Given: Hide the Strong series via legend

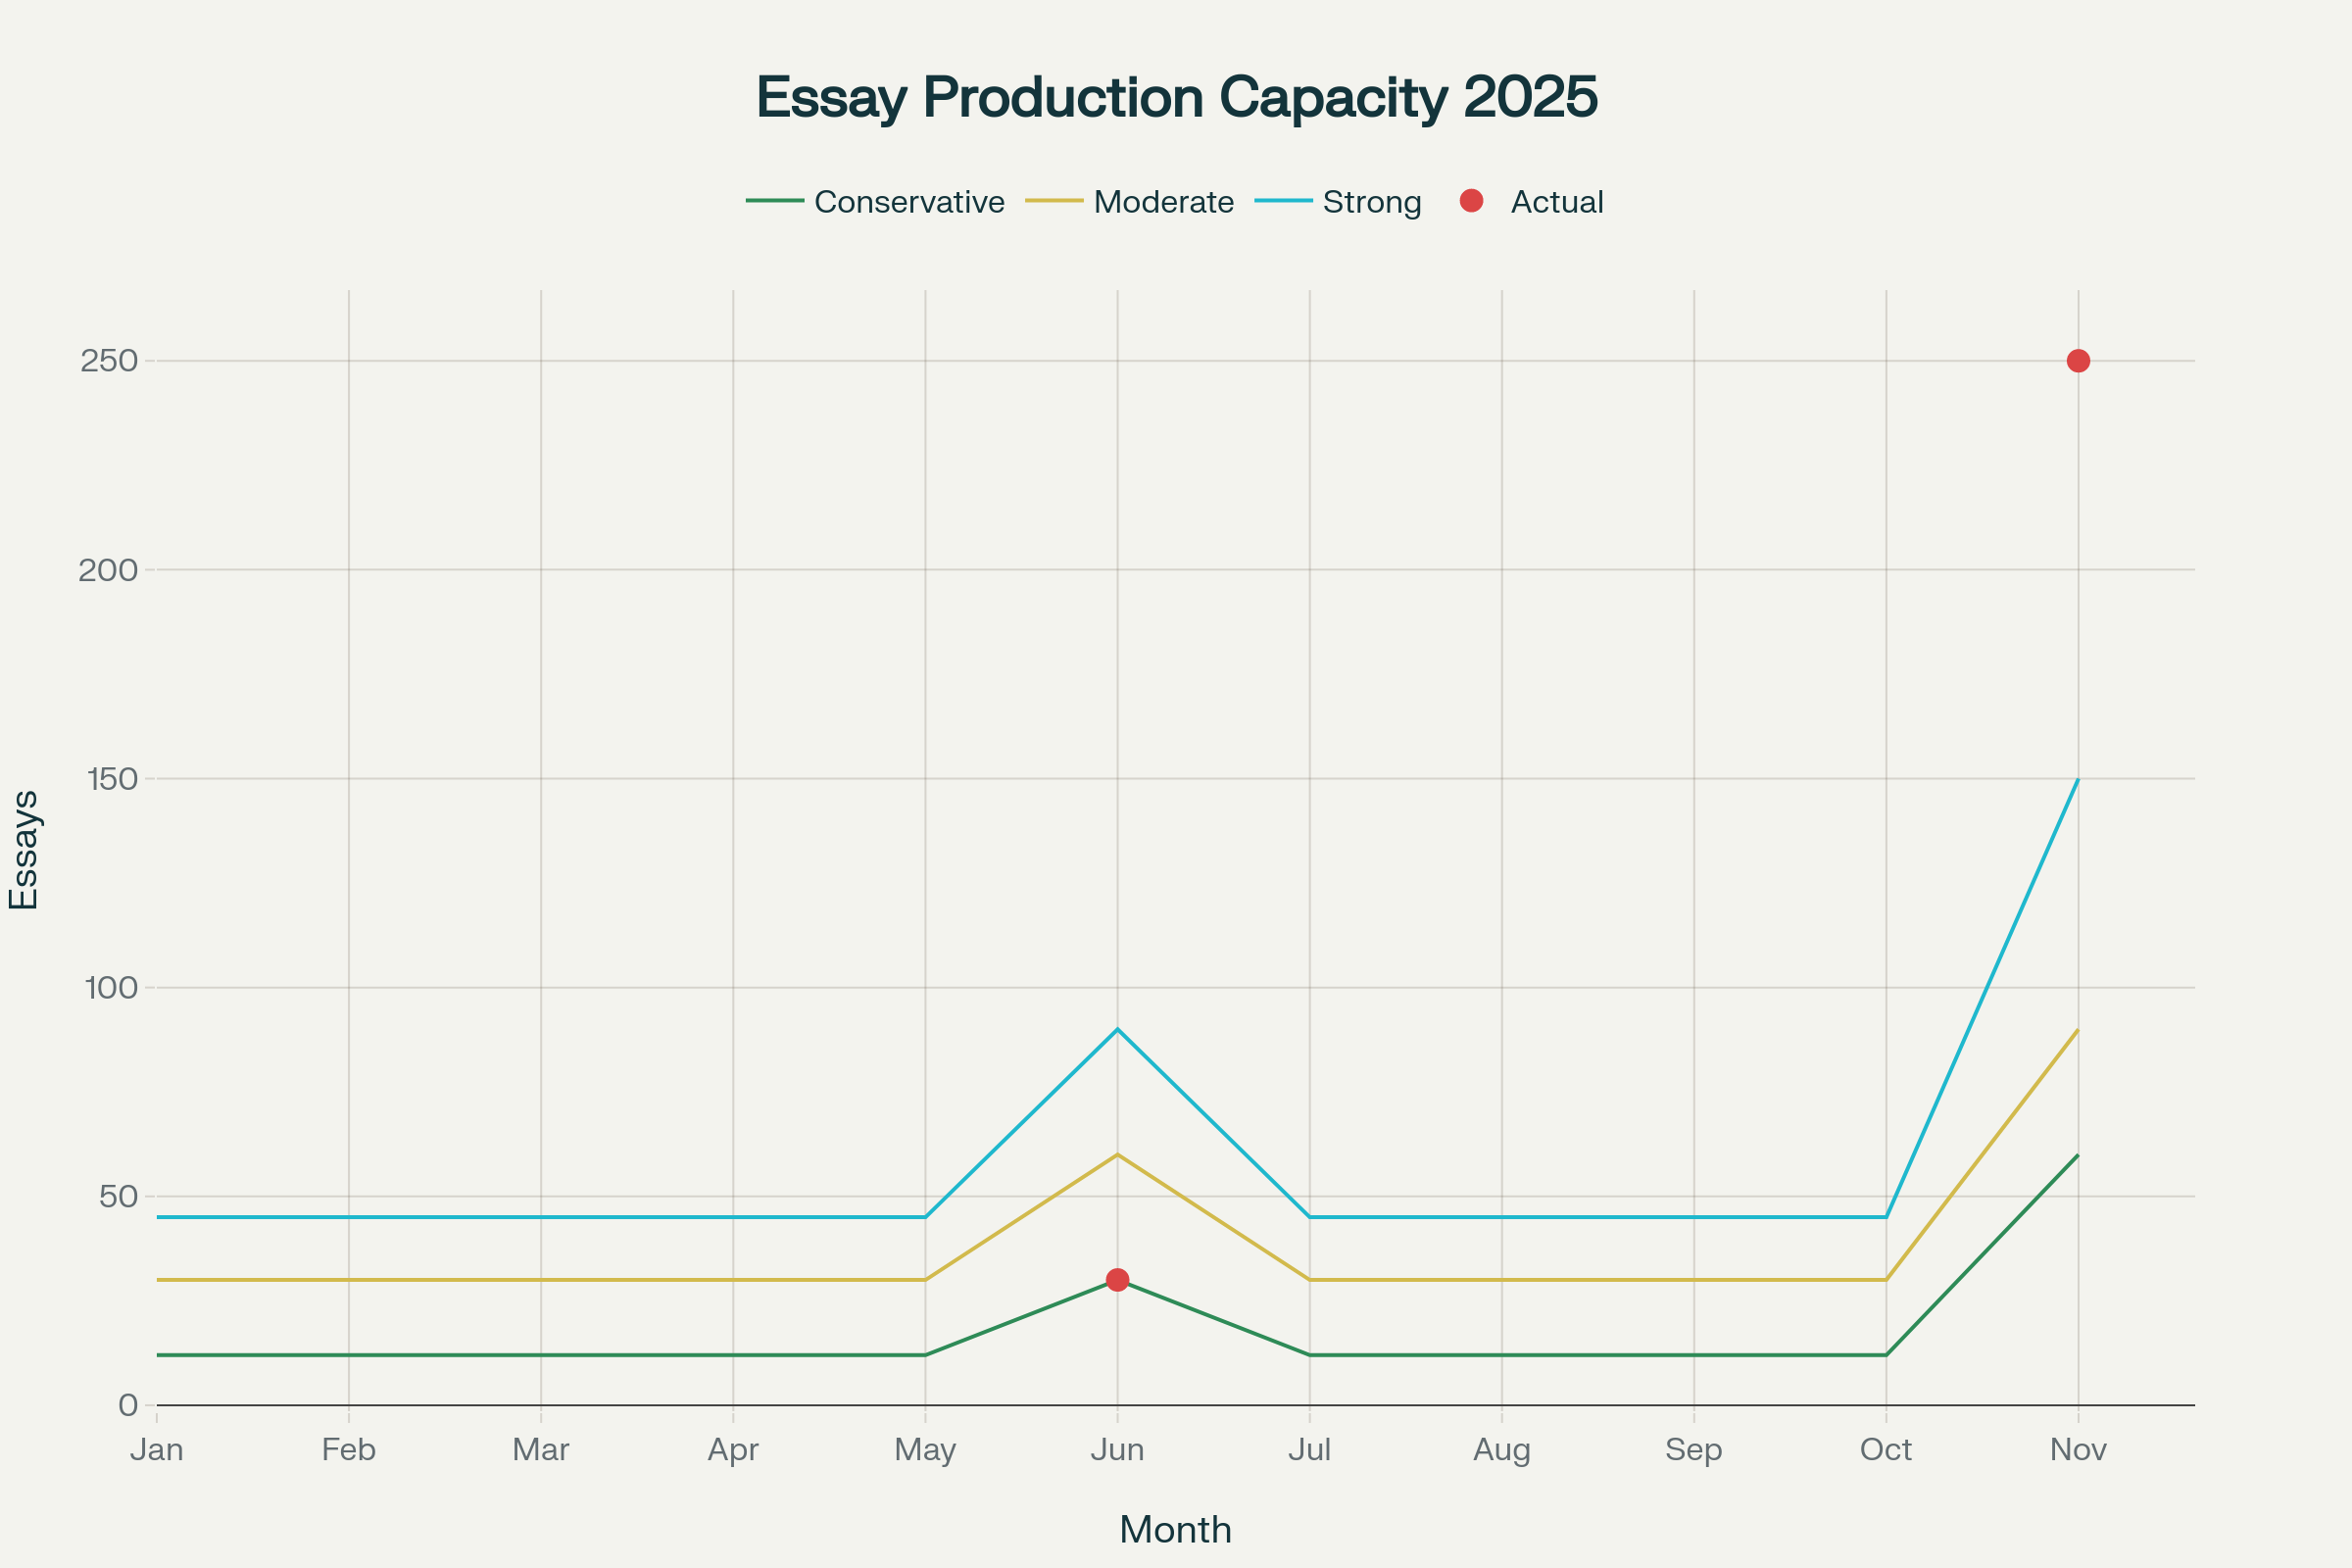Looking at the screenshot, I should [x=1371, y=202].
